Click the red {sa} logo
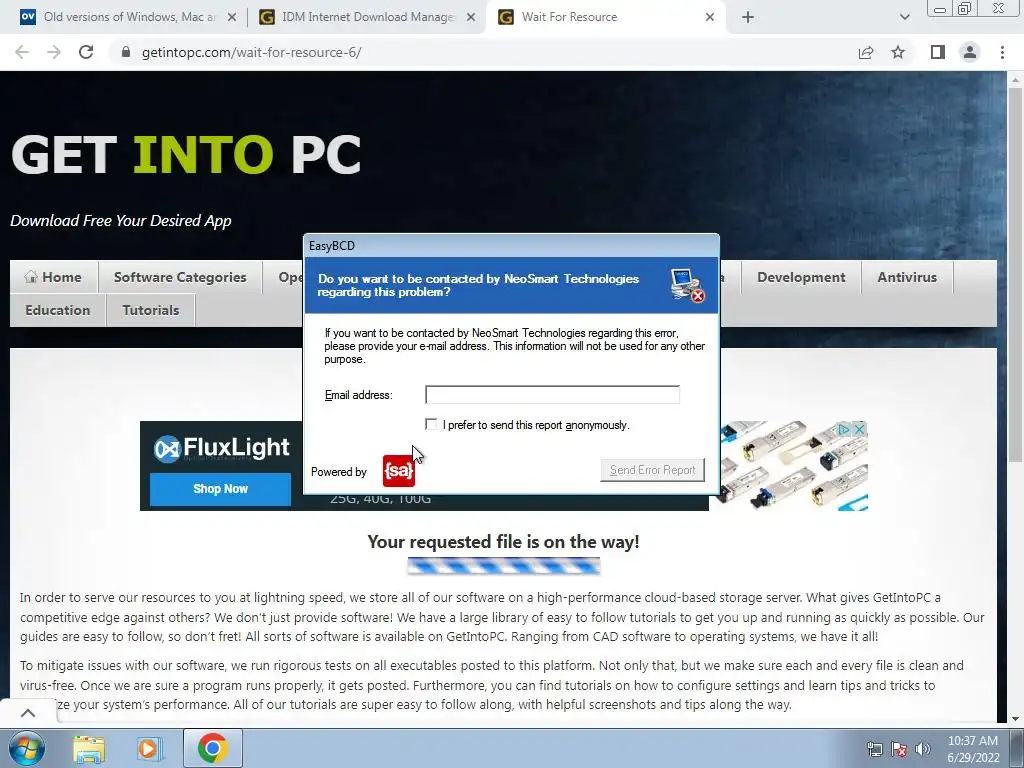The height and width of the screenshot is (768, 1024). 398,471
